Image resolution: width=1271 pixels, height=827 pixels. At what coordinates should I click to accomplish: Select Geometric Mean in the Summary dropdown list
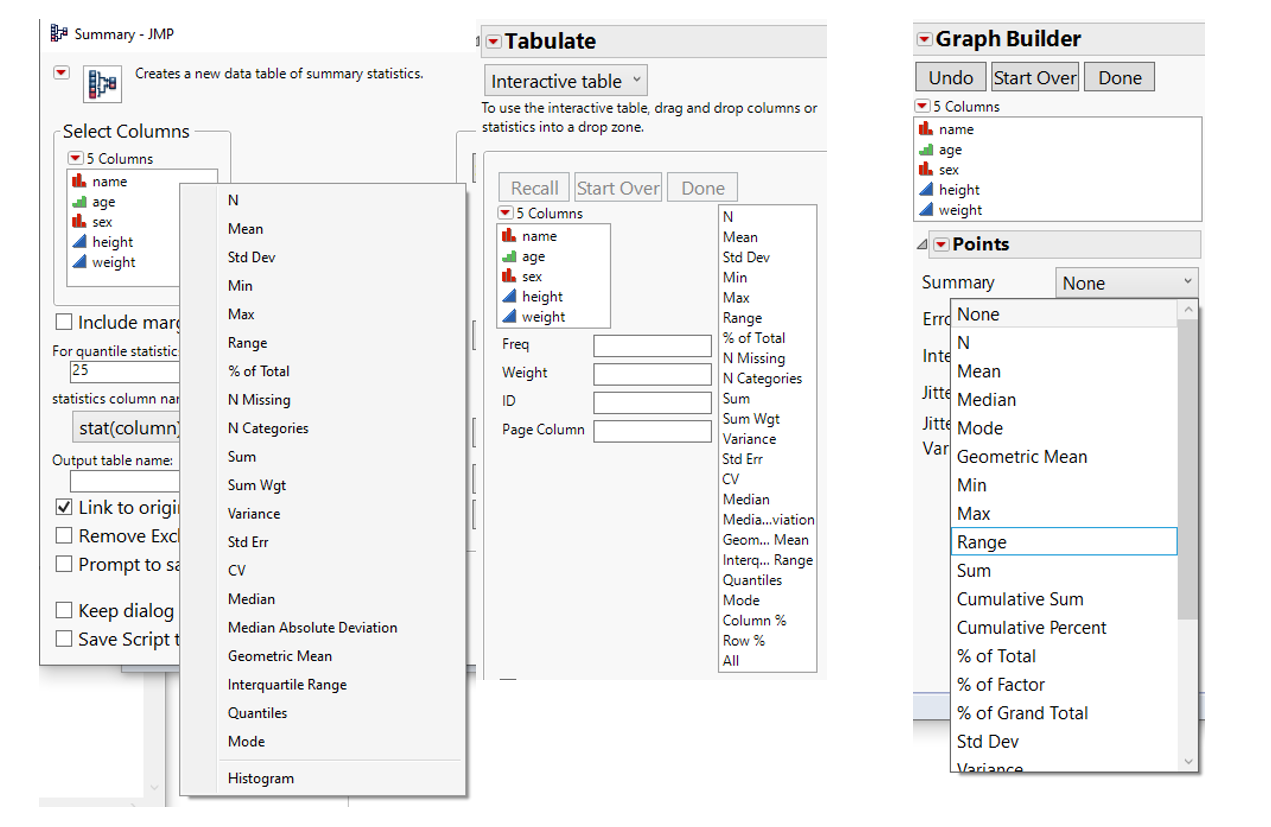pos(1021,457)
